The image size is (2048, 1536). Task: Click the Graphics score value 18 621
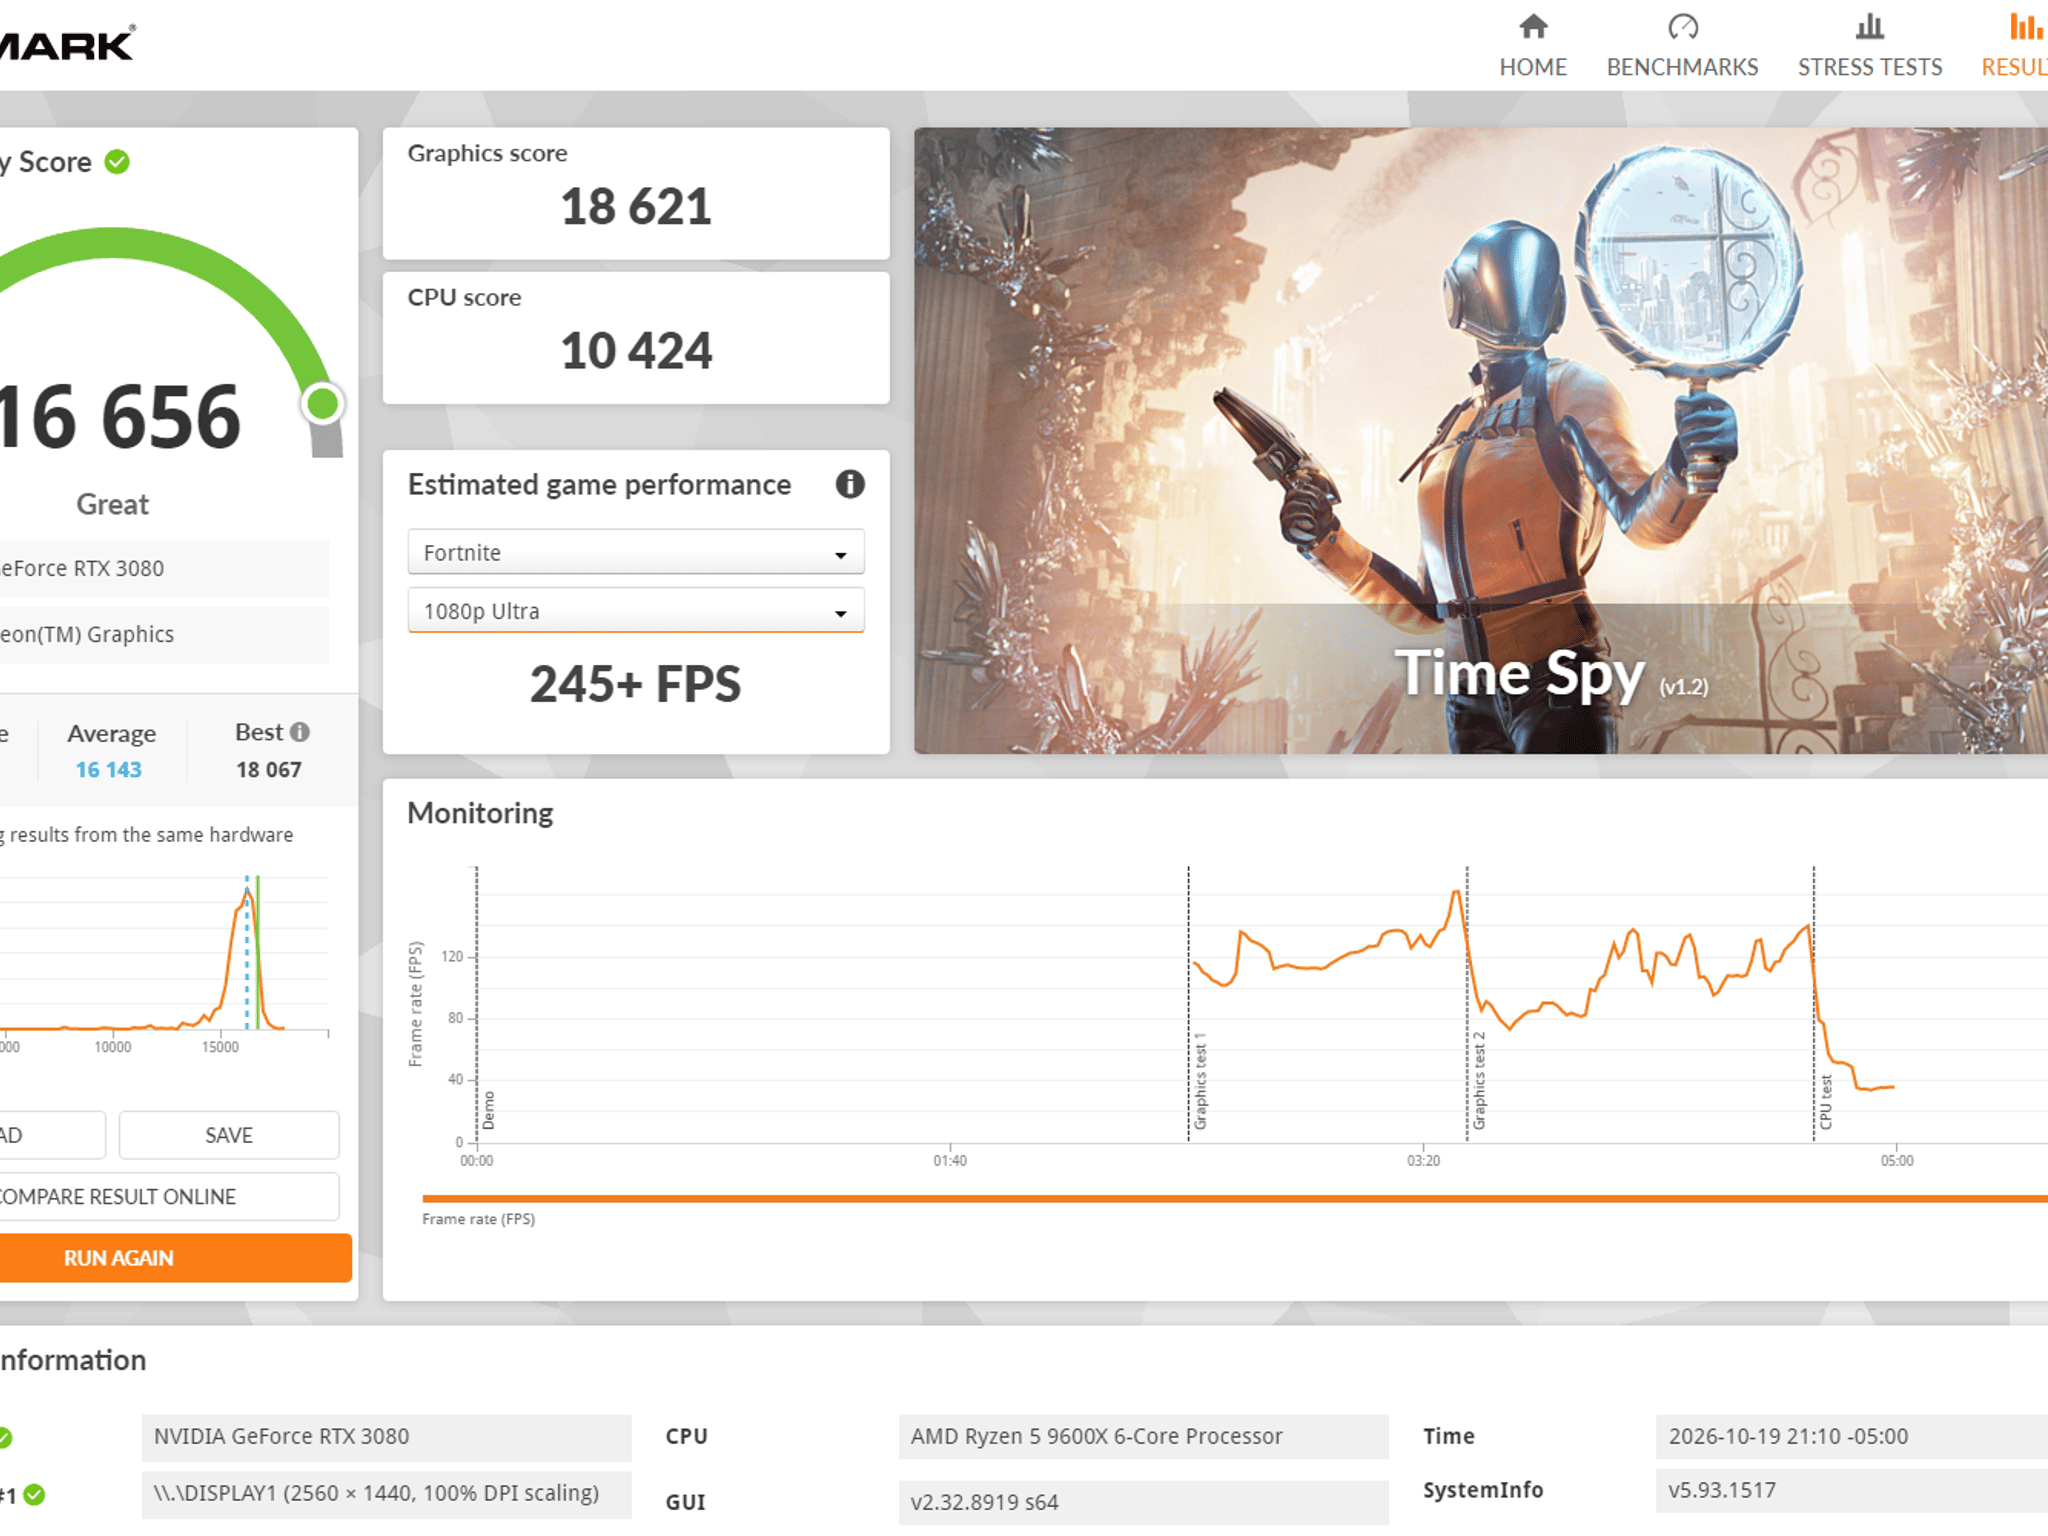[x=636, y=207]
